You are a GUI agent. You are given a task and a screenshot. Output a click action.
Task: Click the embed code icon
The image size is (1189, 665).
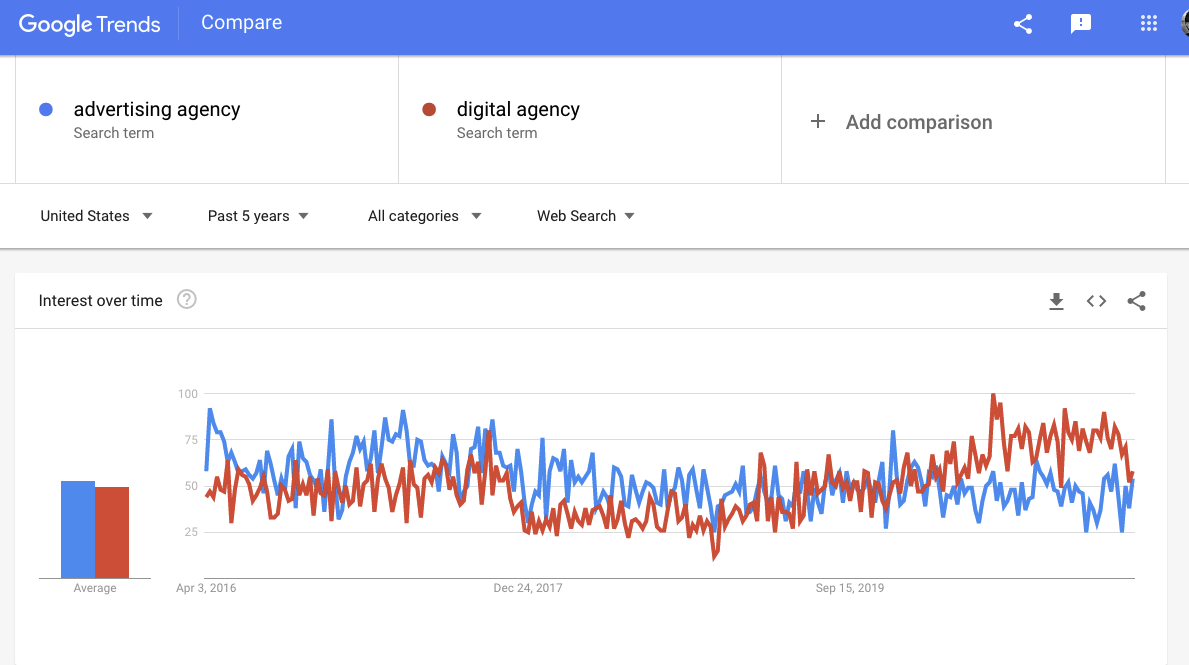pos(1096,301)
